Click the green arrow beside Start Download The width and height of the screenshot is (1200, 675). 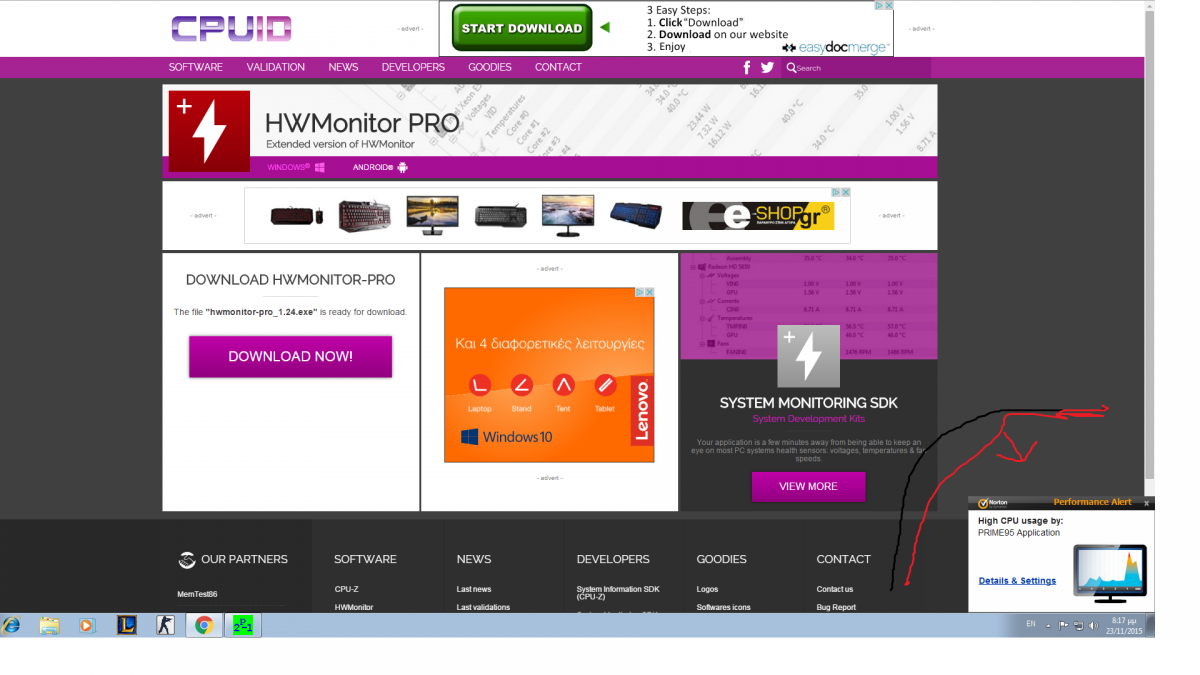coord(604,27)
